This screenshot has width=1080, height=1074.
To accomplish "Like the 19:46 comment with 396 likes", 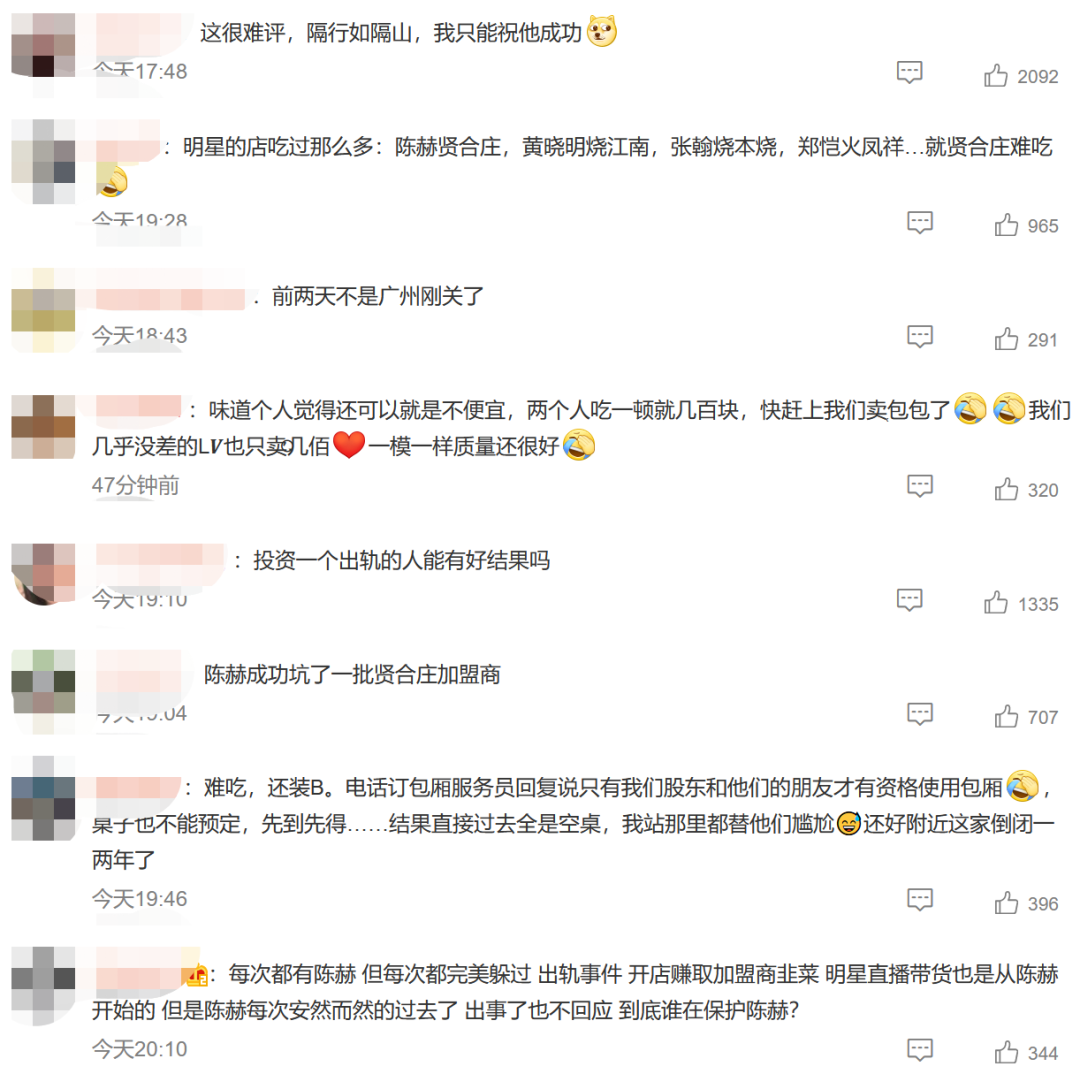I will point(1006,902).
